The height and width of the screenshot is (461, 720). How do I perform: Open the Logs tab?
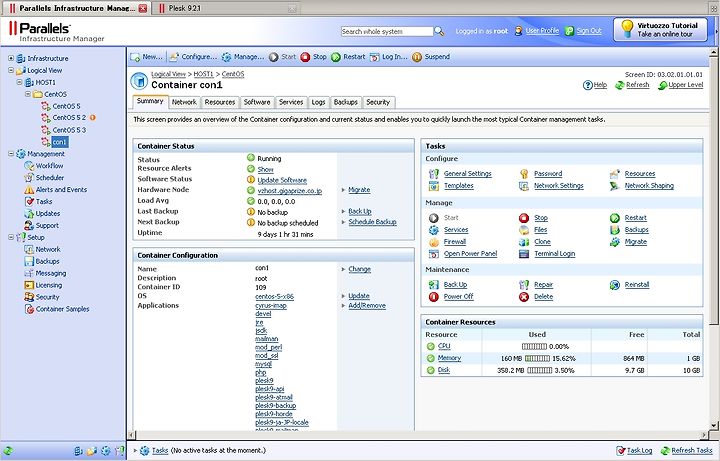[x=318, y=102]
